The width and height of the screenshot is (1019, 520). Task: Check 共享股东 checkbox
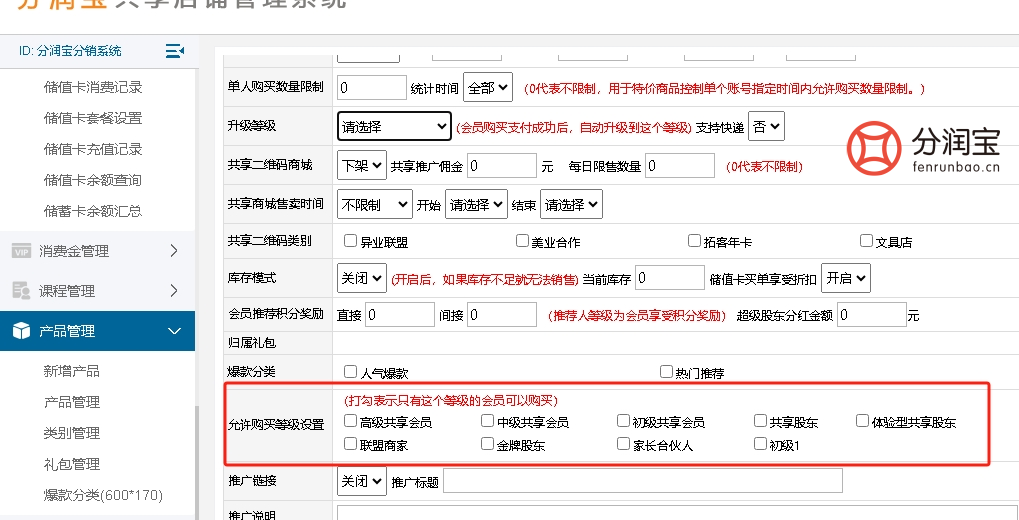(x=760, y=421)
